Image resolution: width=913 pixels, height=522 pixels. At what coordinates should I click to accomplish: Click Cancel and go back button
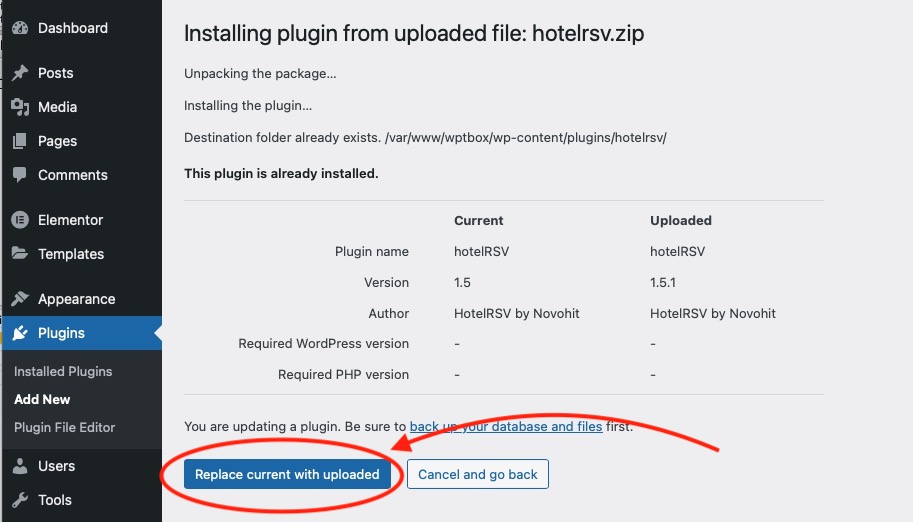(x=478, y=474)
